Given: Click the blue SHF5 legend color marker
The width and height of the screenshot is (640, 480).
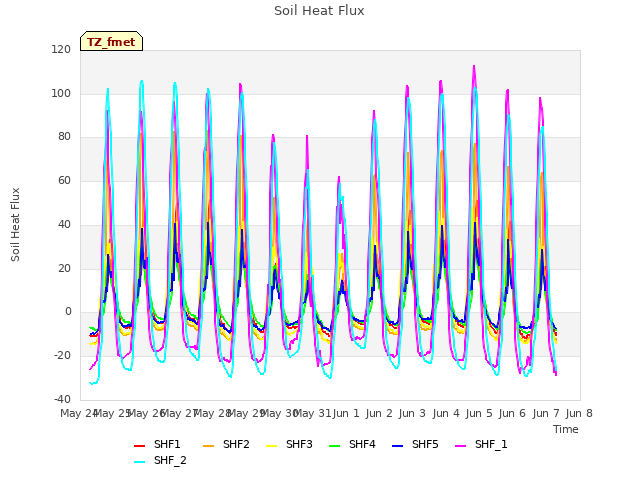Looking at the screenshot, I should coord(397,446).
